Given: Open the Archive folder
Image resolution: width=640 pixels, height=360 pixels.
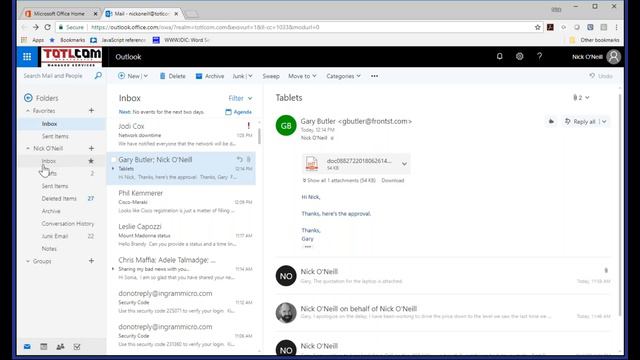Looking at the screenshot, I should pyautogui.click(x=51, y=211).
